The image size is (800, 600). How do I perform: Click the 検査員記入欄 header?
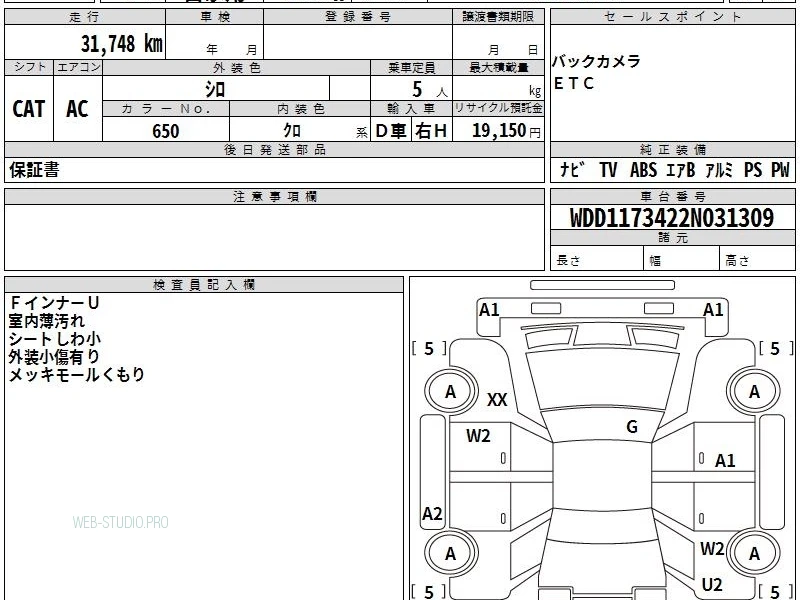204,285
